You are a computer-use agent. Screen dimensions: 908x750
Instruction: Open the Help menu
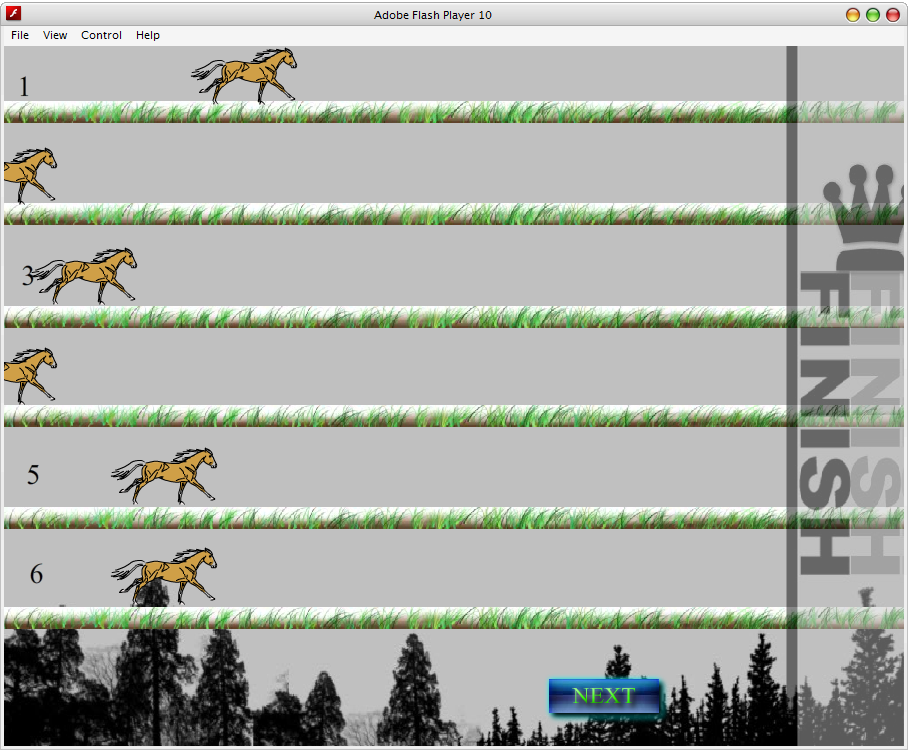click(147, 35)
